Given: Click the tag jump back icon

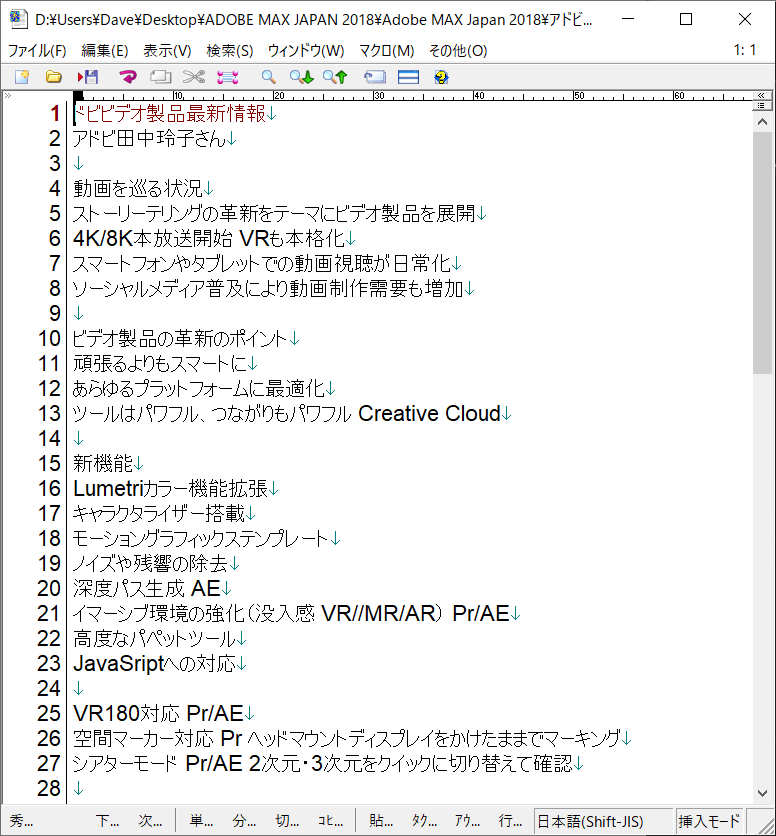Looking at the screenshot, I should pos(375,77).
